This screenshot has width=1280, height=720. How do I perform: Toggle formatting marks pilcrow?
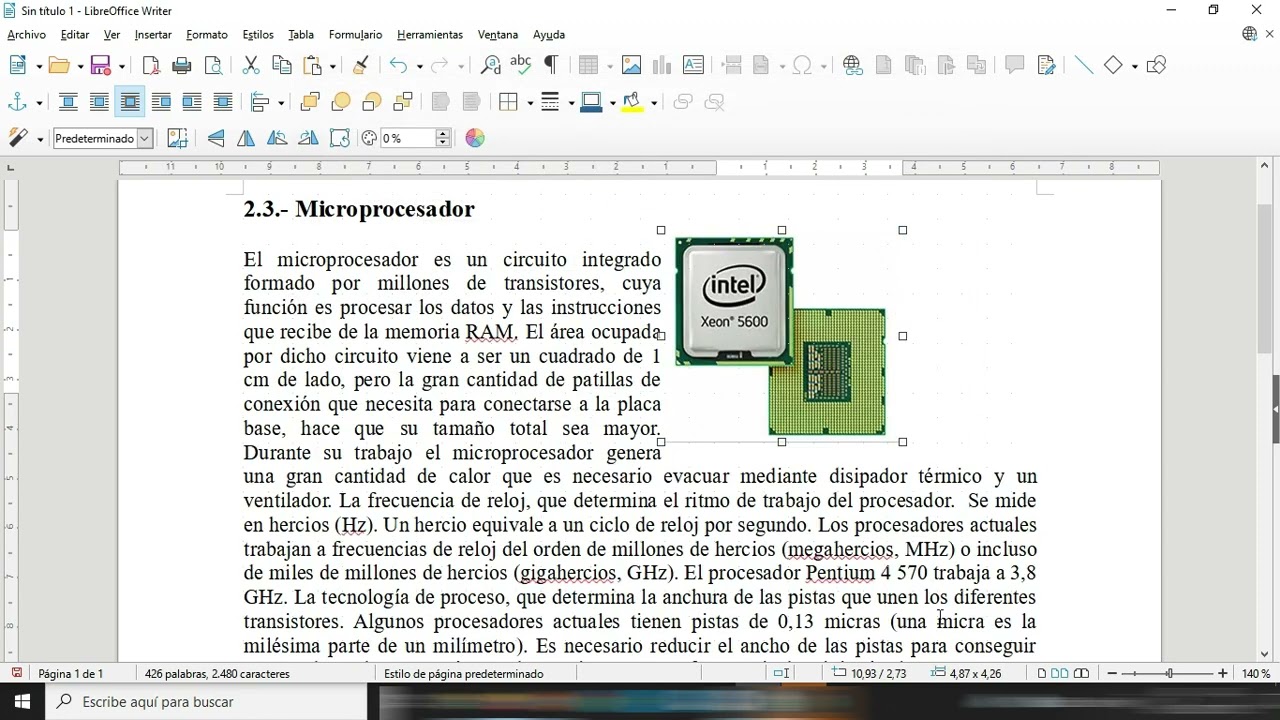point(550,65)
